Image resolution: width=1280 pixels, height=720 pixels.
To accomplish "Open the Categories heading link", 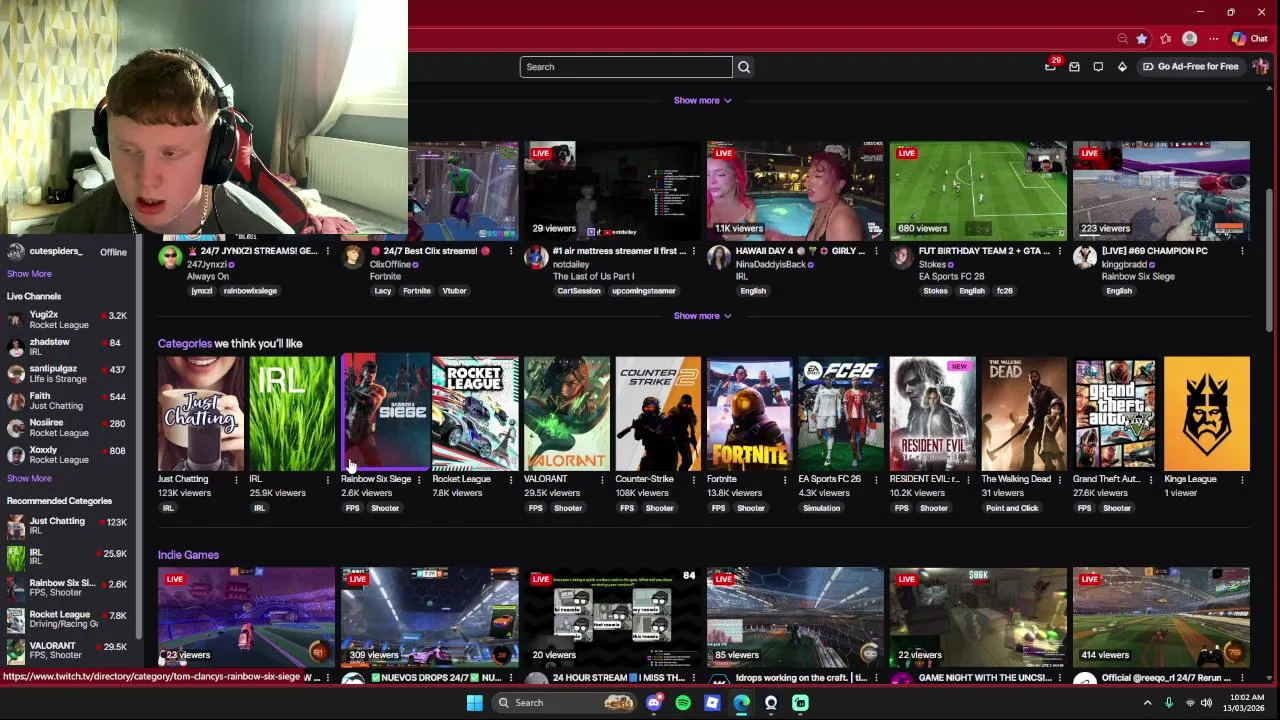I will [x=184, y=343].
